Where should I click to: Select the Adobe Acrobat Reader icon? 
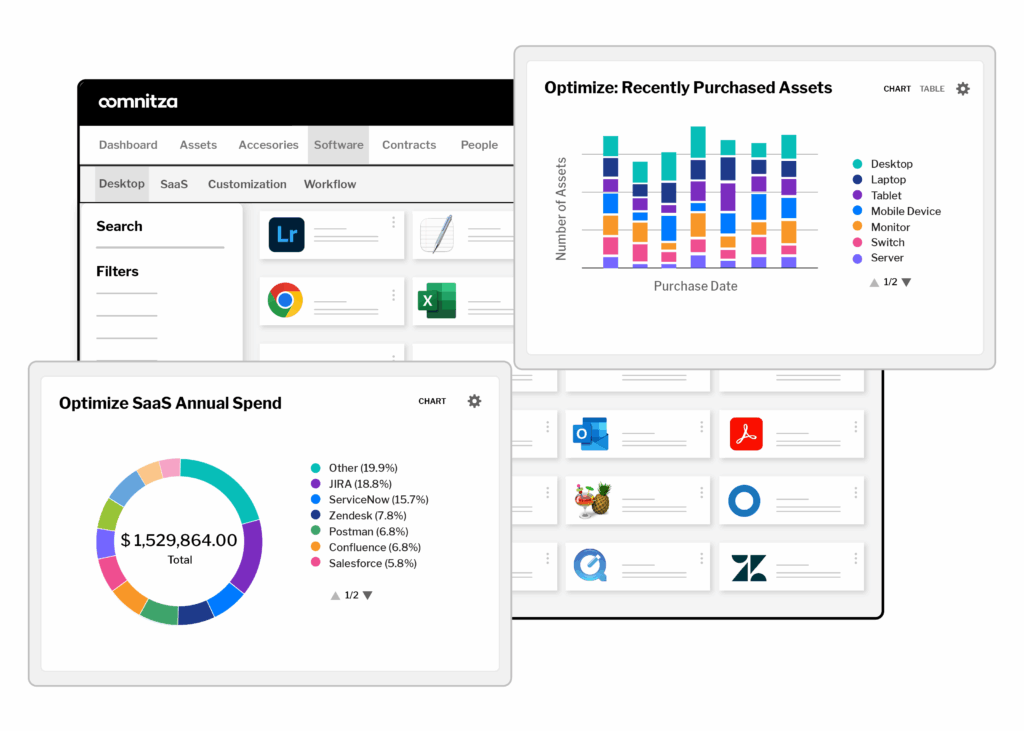click(x=744, y=434)
